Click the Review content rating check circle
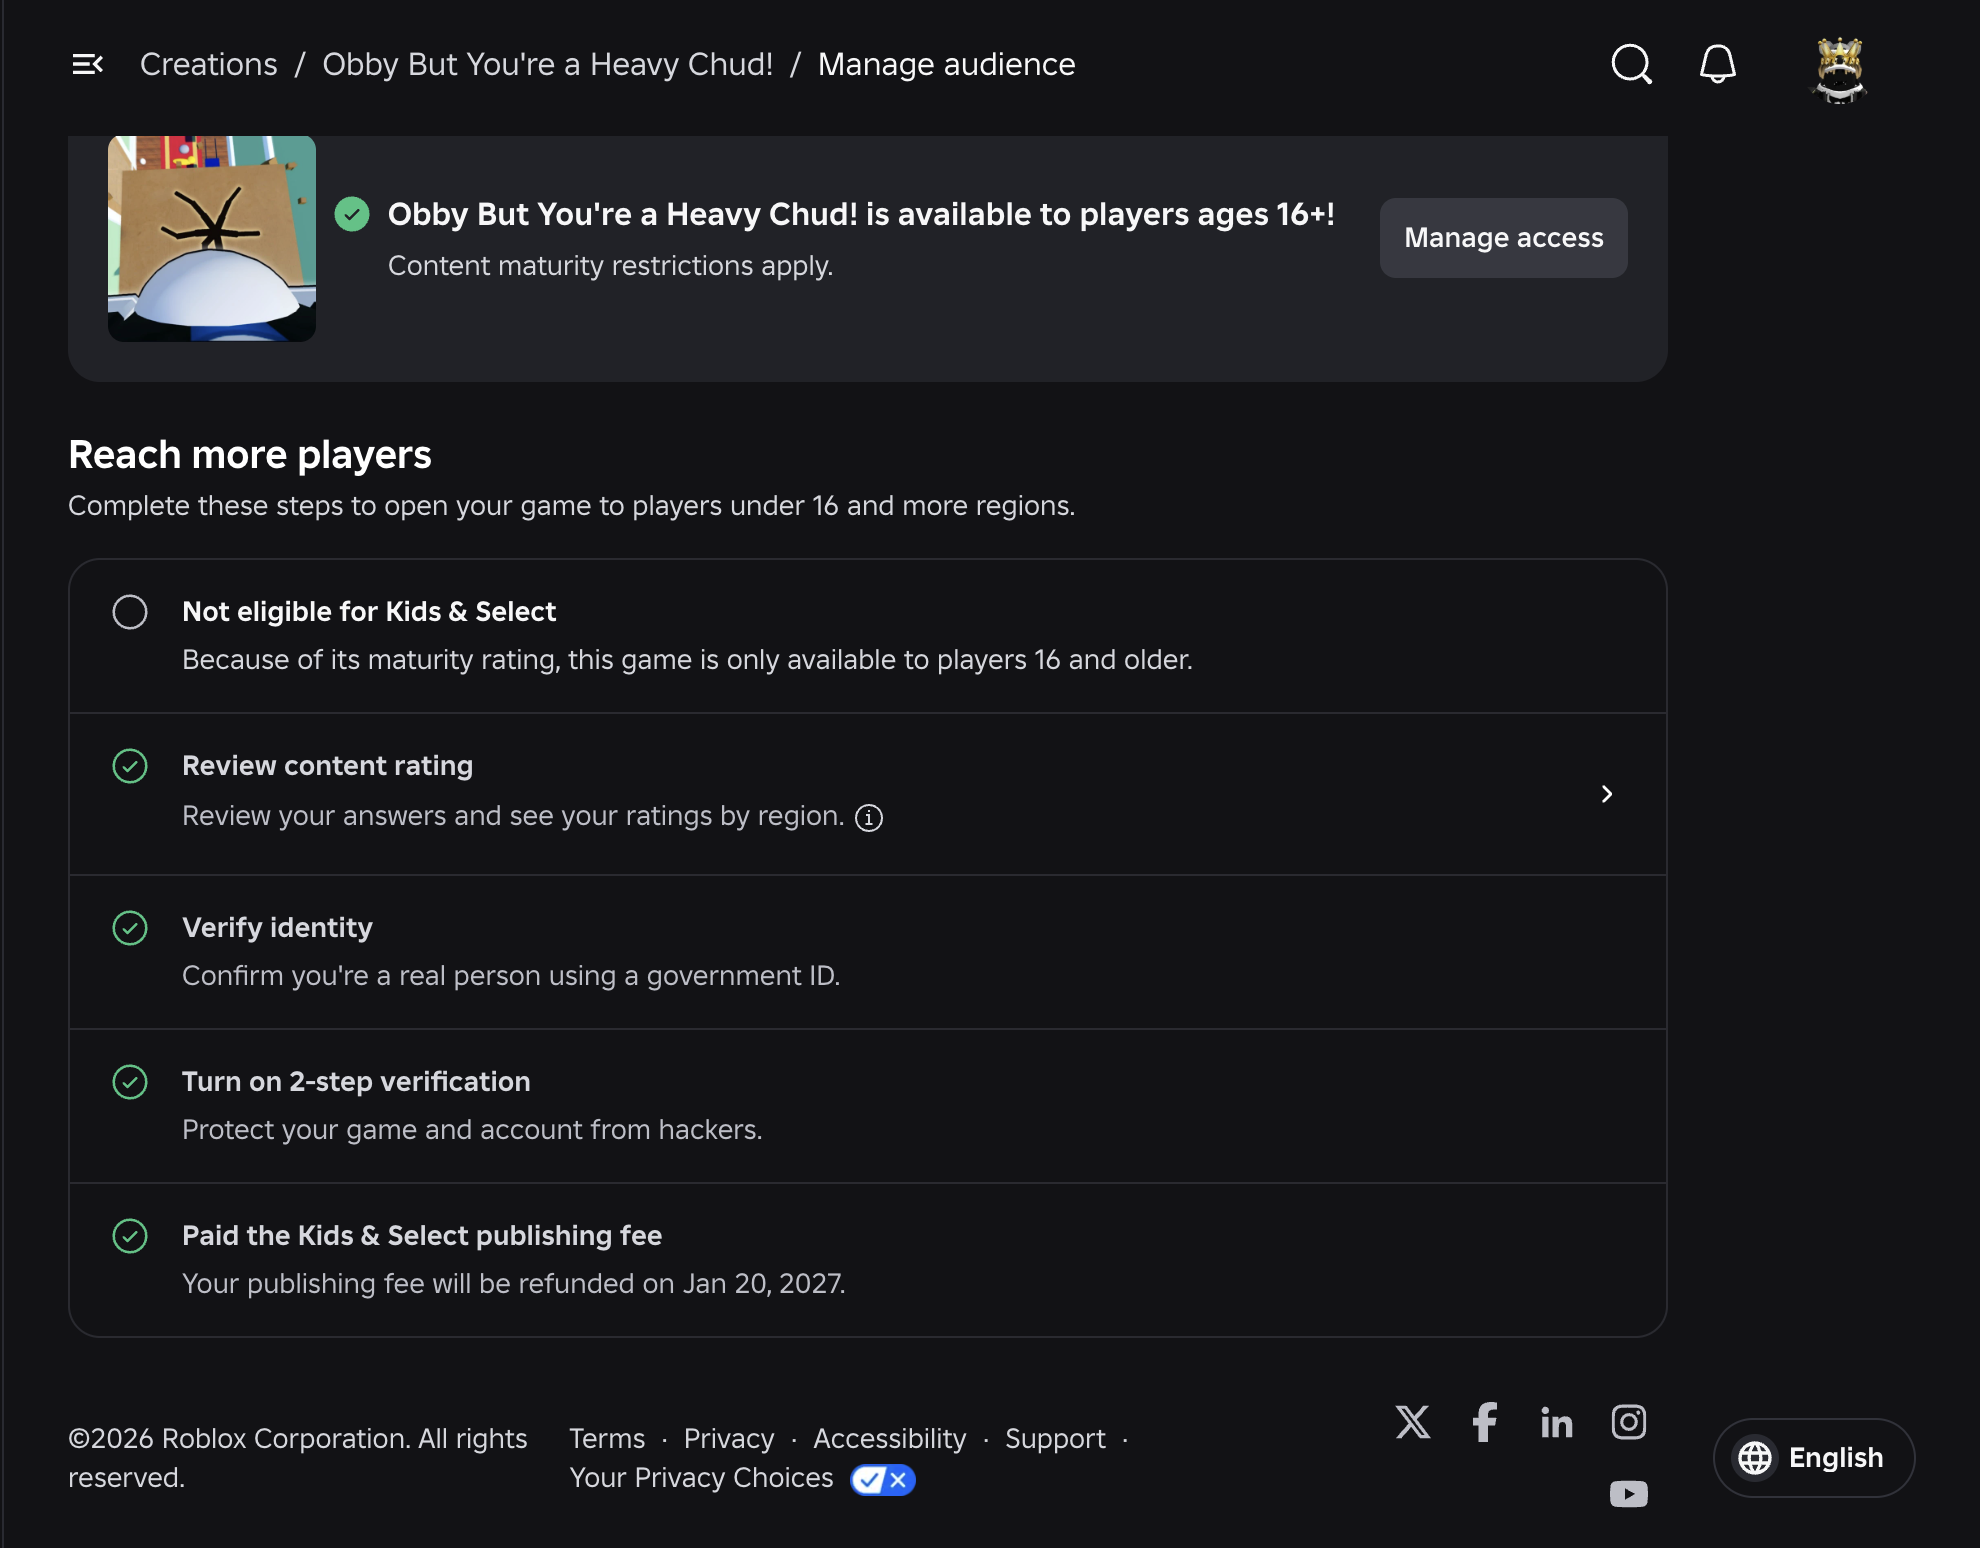 point(130,766)
